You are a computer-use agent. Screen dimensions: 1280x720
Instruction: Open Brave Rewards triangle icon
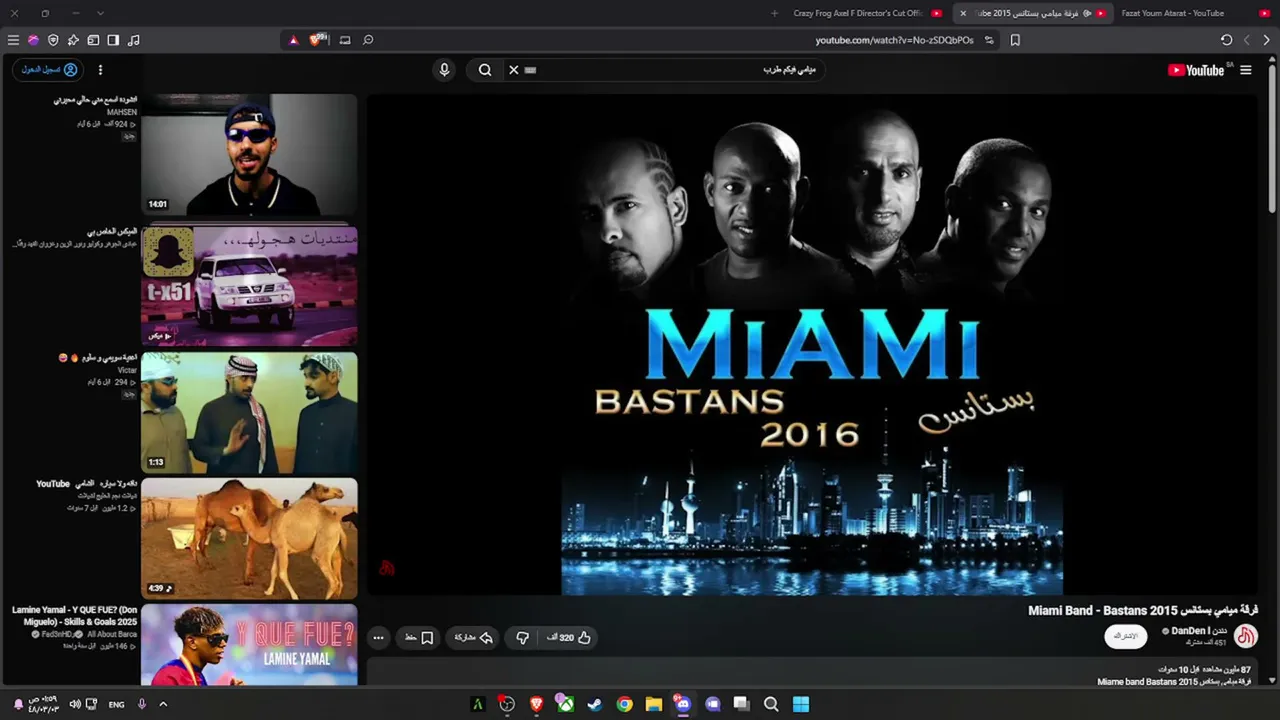[293, 40]
